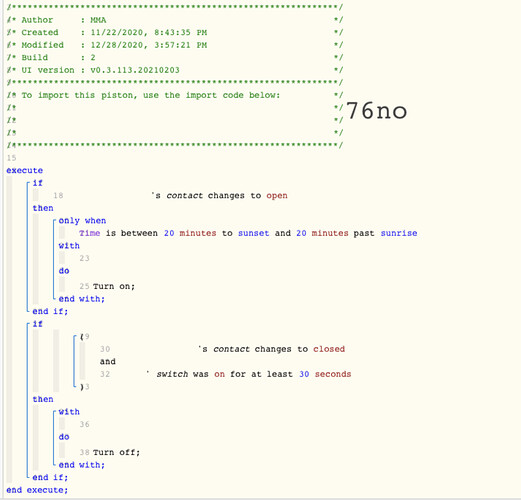This screenshot has height=500, width=521.
Task: Click the '76no' import code text
Action: pyautogui.click(x=377, y=111)
